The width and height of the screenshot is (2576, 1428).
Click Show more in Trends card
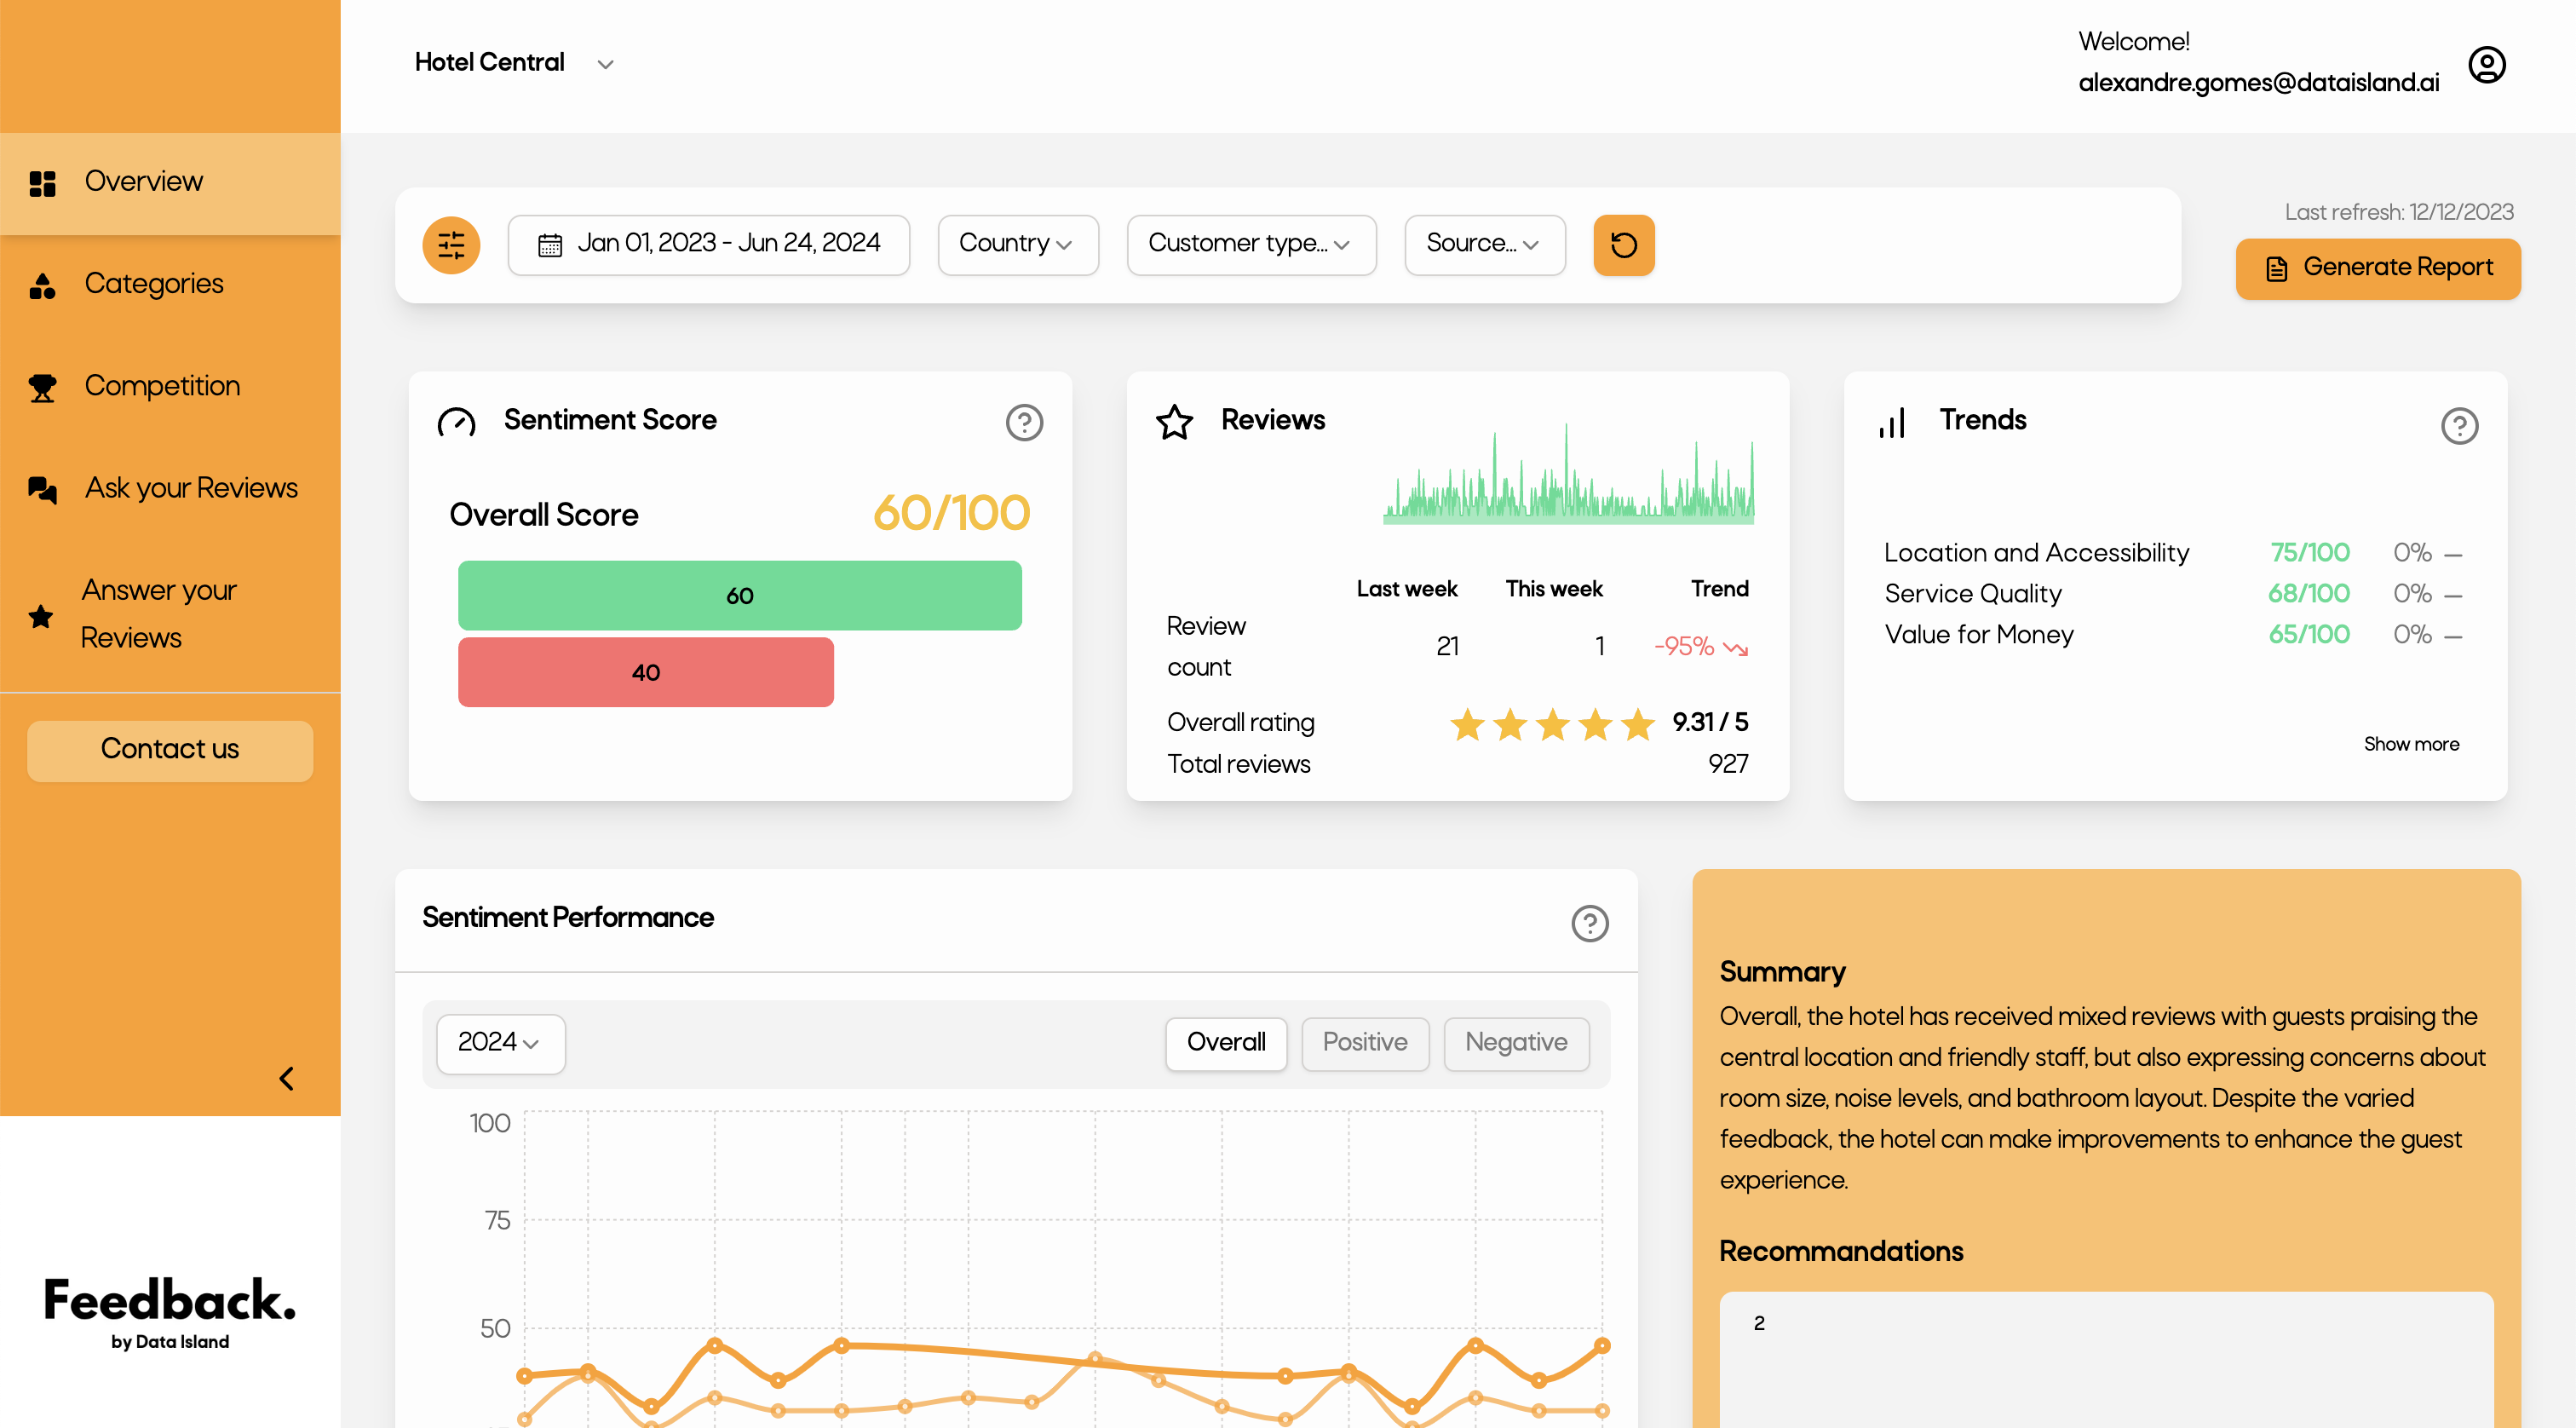pyautogui.click(x=2410, y=744)
